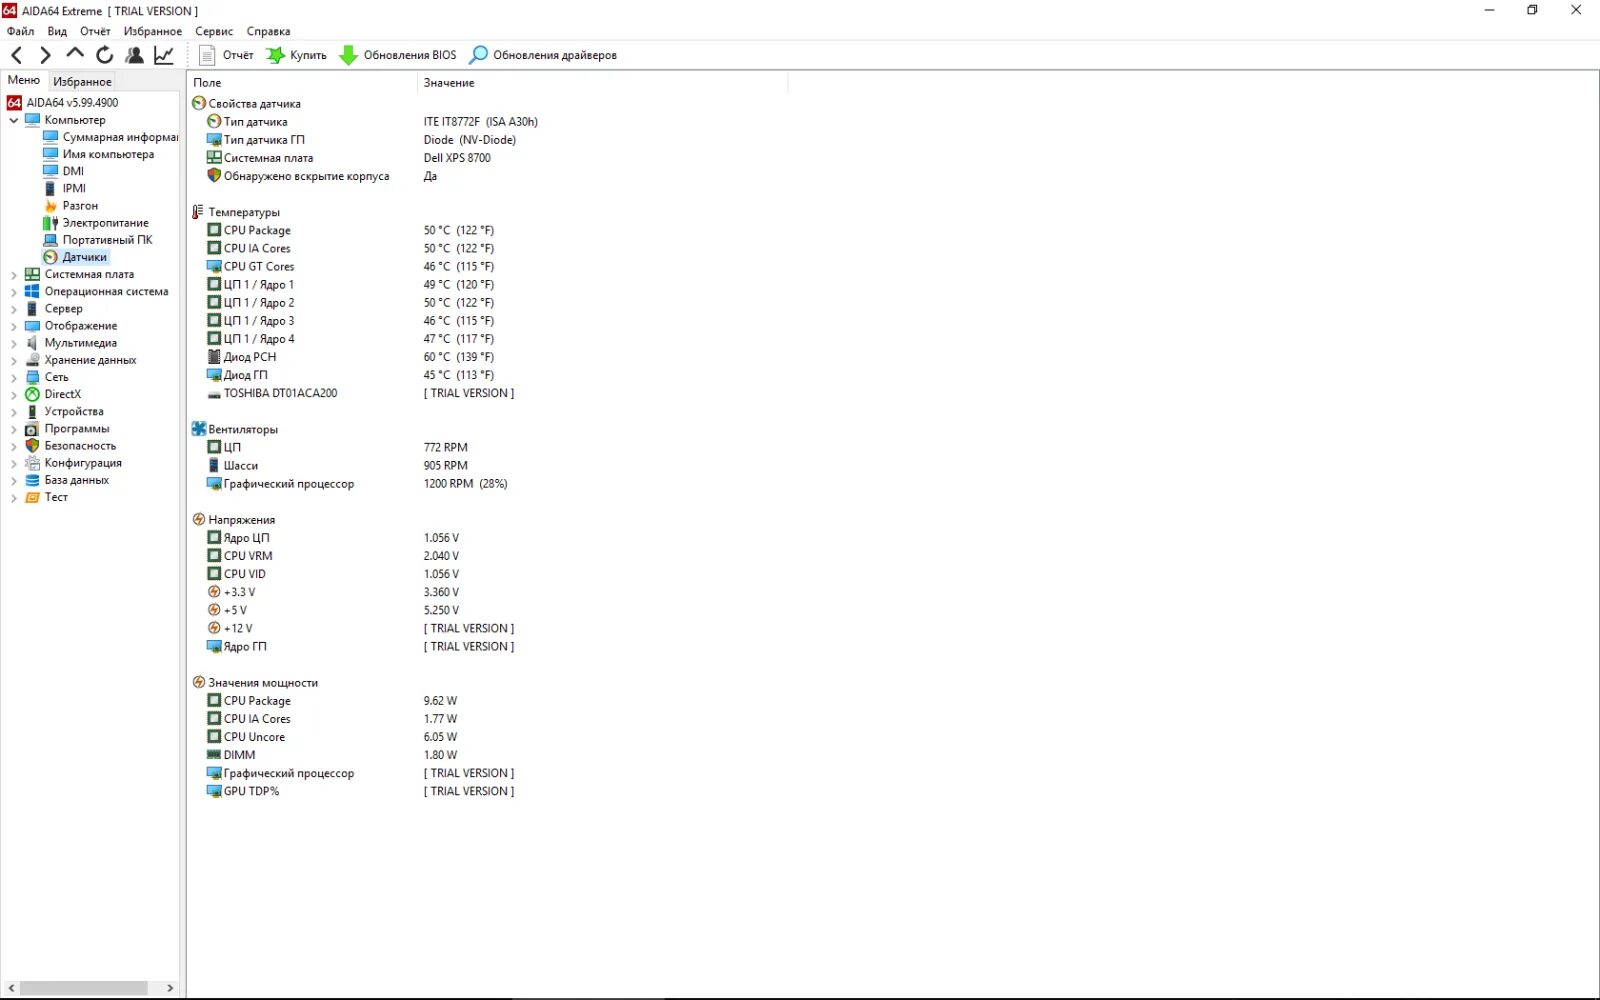Click the sidebar scroll right arrow

170,988
